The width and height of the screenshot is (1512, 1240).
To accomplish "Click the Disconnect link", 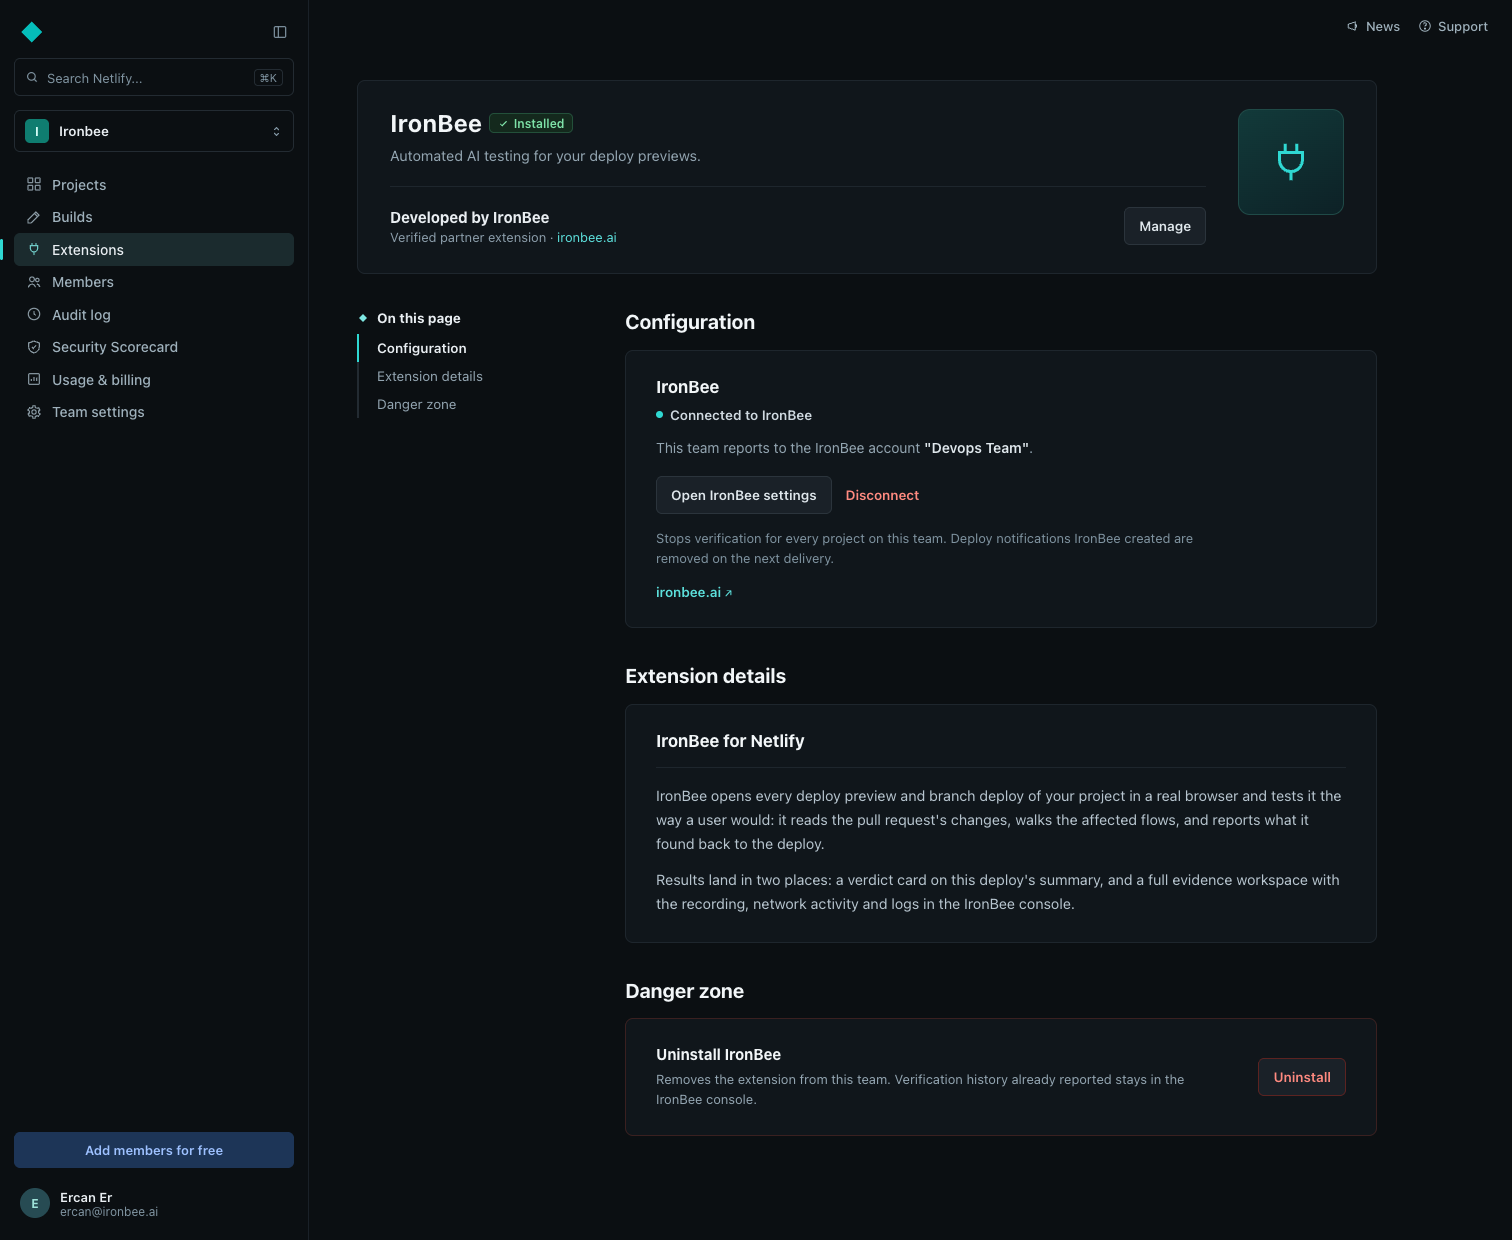I will [882, 495].
